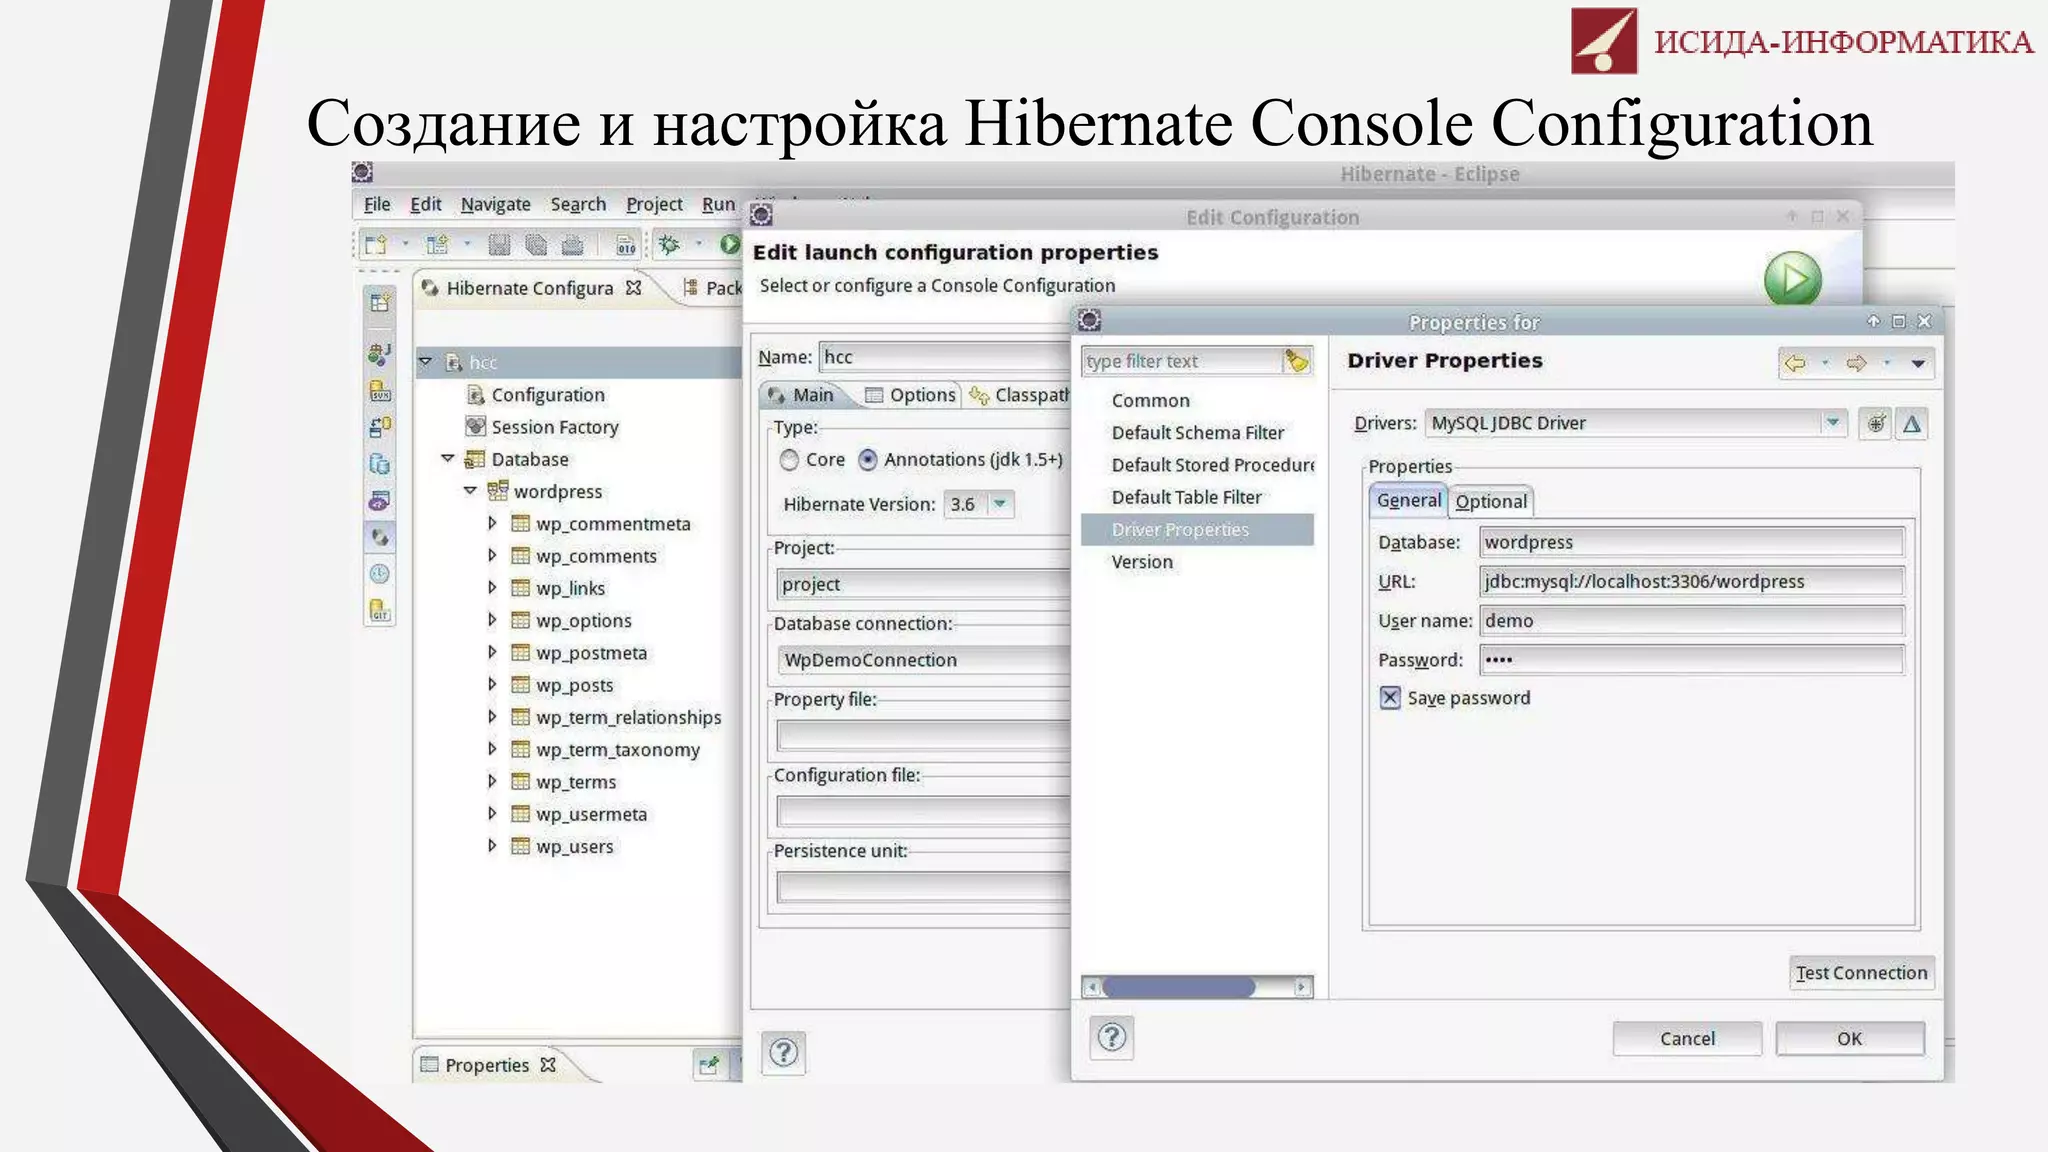Image resolution: width=2048 pixels, height=1152 pixels.
Task: Click the Name field containing hcc
Action: (944, 357)
